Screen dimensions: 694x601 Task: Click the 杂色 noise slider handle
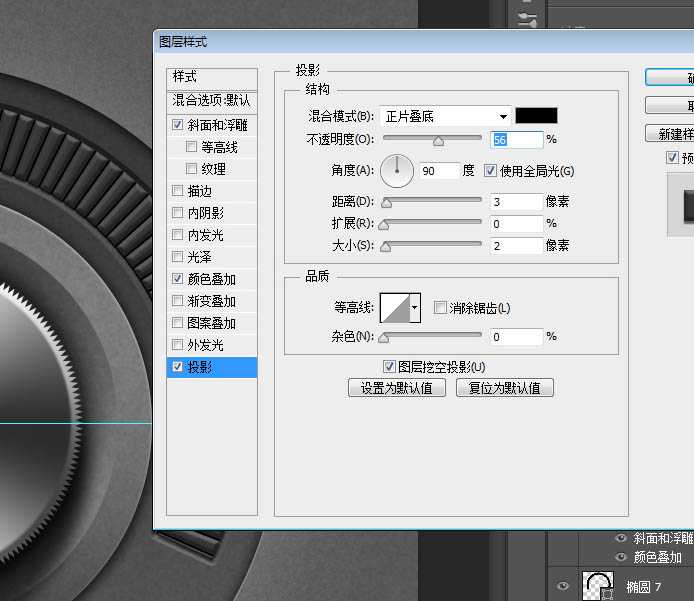point(384,338)
